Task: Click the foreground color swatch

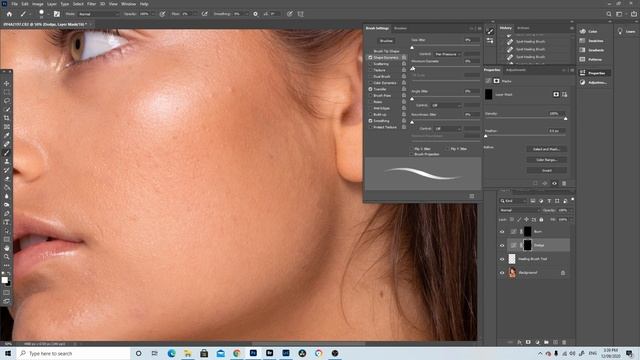Action: point(4,280)
